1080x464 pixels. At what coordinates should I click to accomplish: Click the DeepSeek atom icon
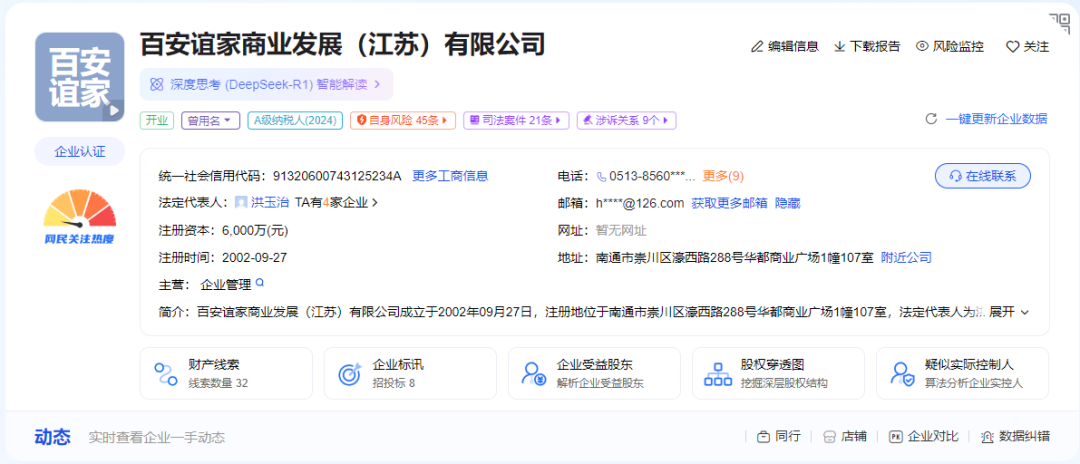pos(157,85)
